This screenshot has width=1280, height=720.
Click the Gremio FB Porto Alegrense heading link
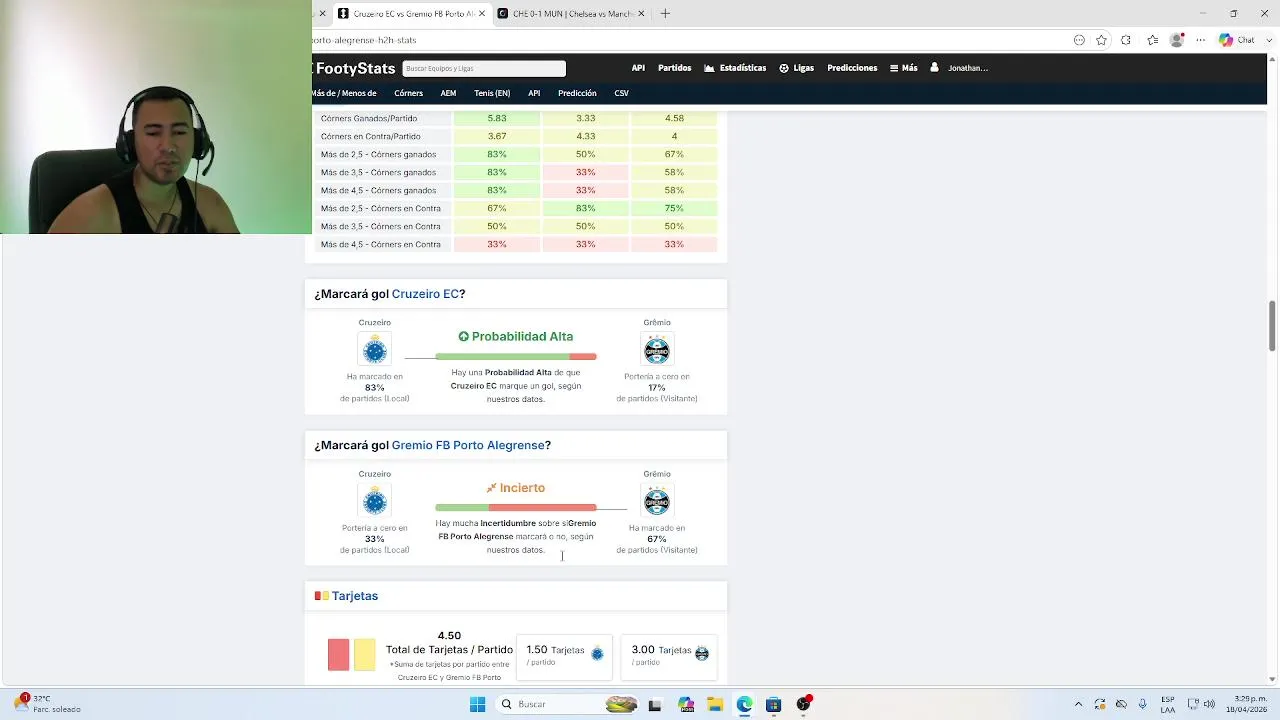[468, 445]
